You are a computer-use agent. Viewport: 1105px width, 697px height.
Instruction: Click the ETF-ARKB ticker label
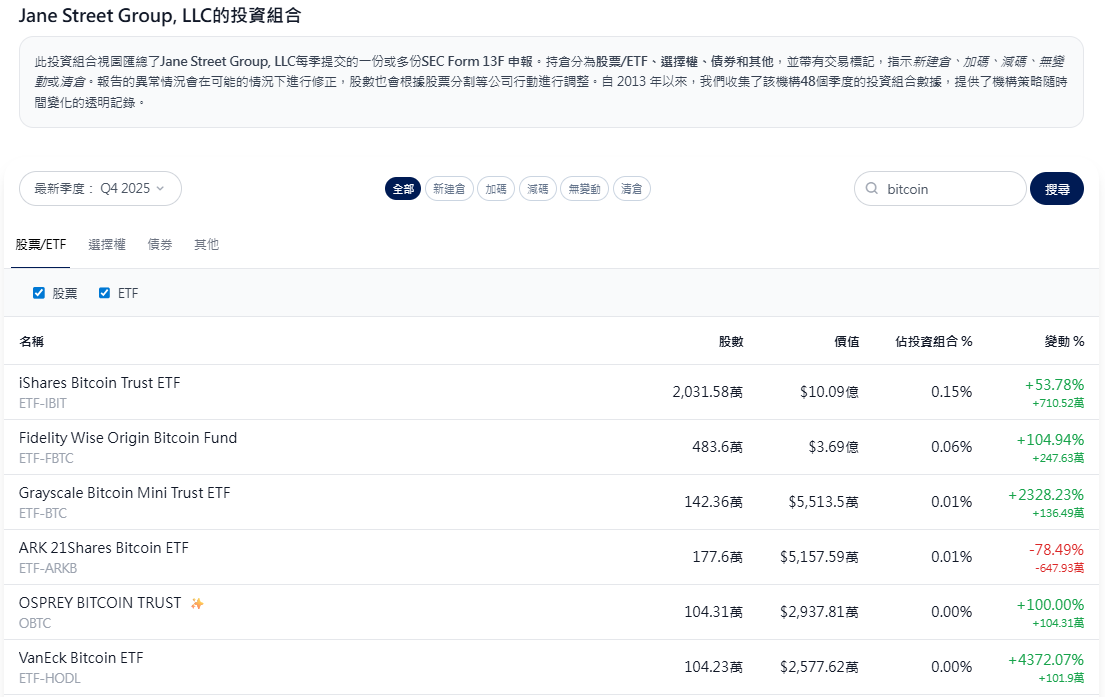coord(48,568)
